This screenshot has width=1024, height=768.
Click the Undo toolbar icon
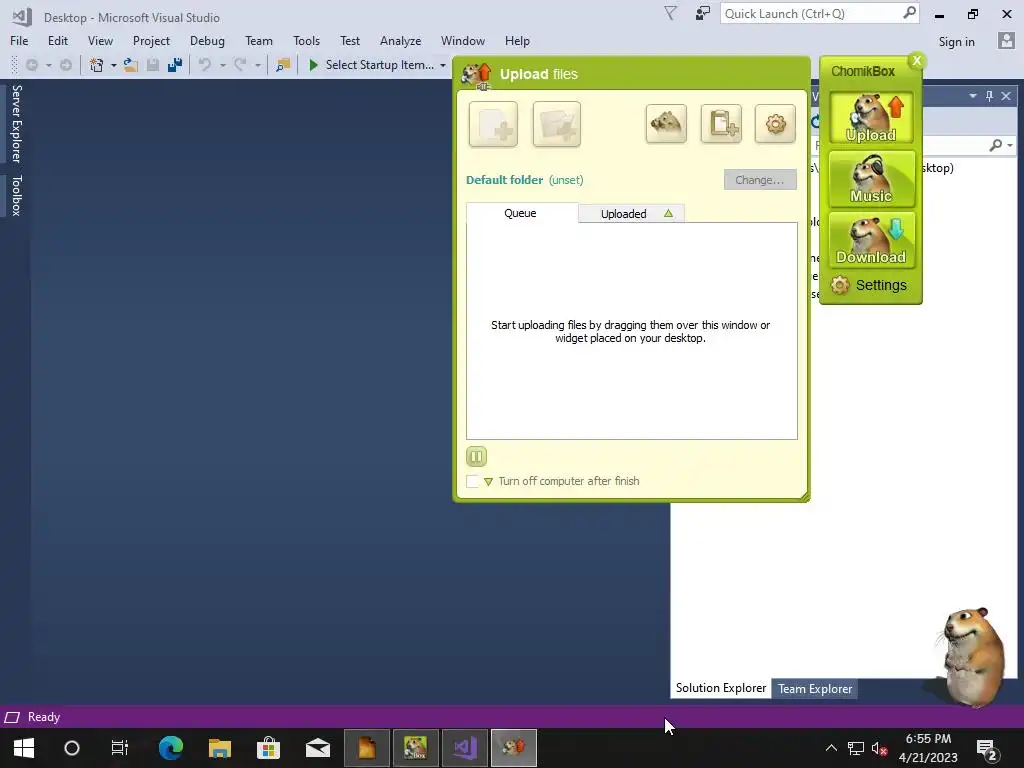pos(205,65)
